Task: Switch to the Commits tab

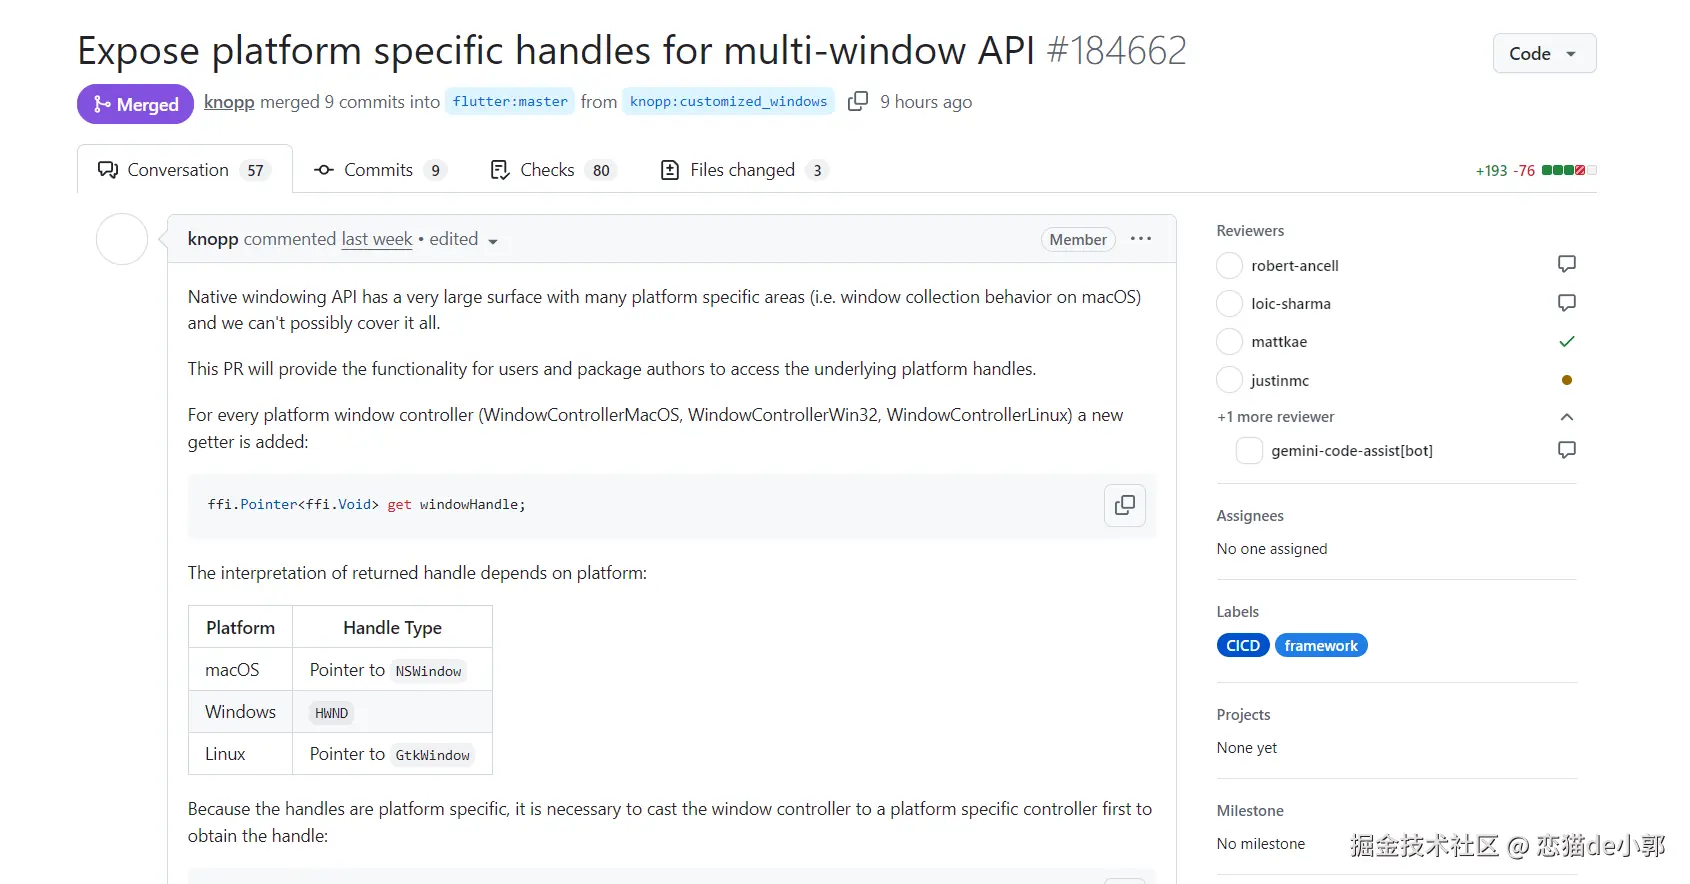Action: 378,170
